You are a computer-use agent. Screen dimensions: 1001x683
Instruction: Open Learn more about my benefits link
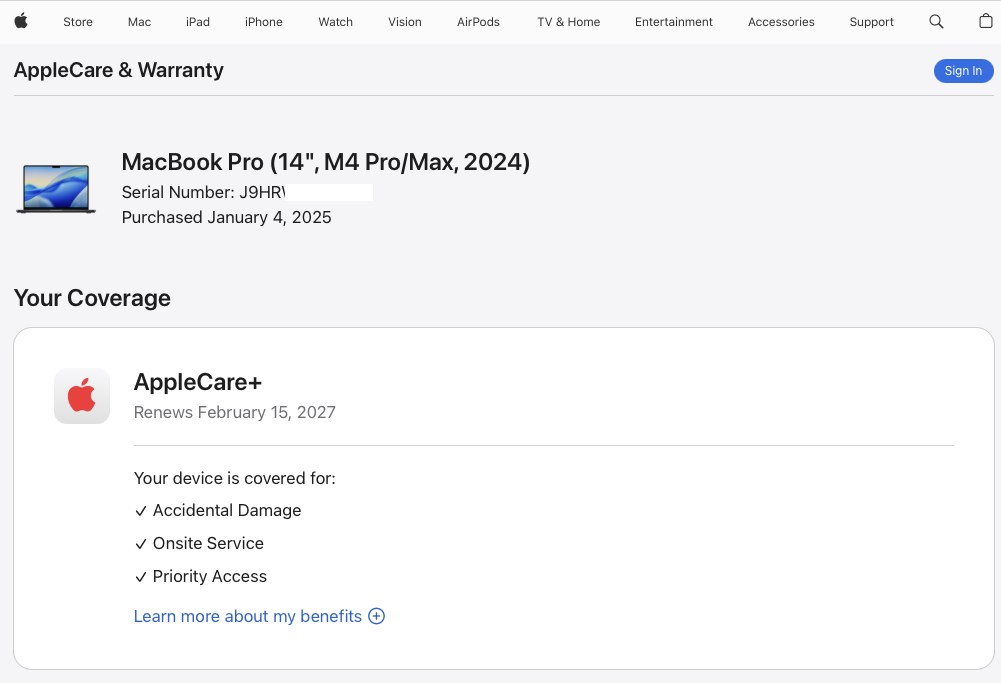pos(248,616)
